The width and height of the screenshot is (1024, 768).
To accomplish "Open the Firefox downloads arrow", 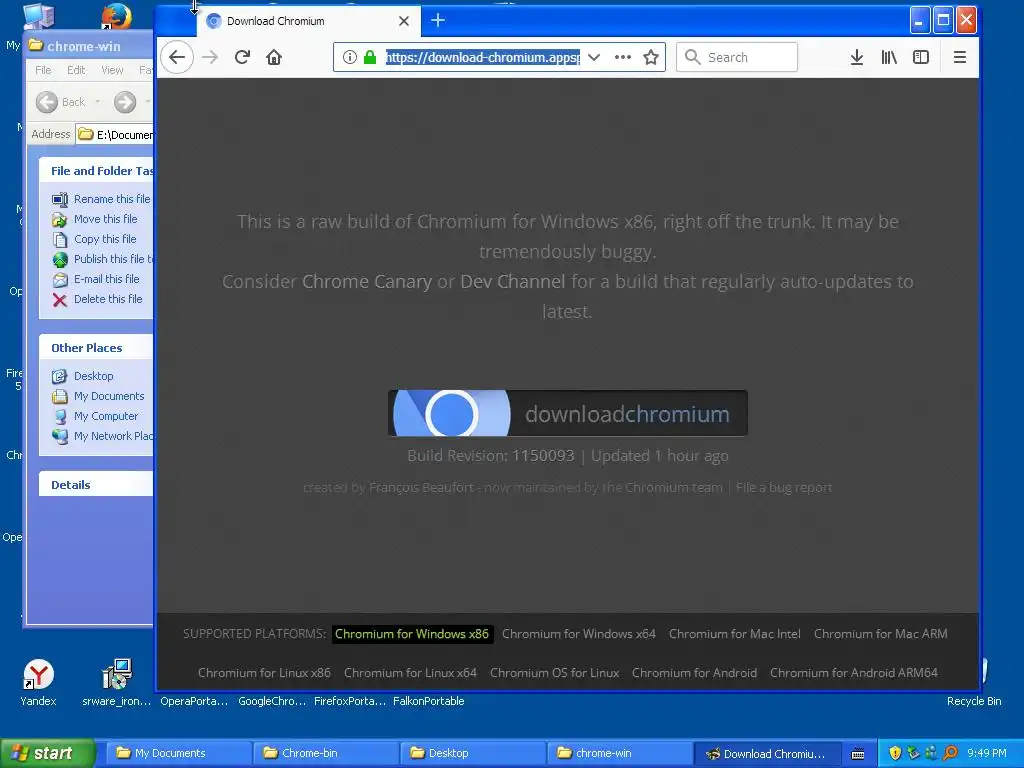I will [857, 57].
